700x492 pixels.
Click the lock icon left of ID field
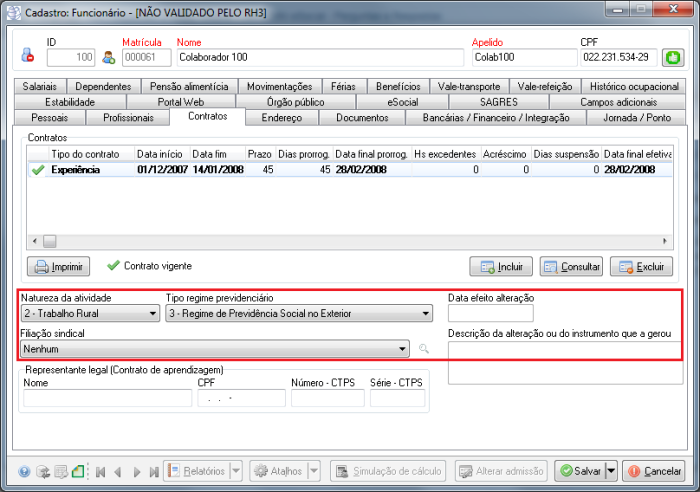pos(27,57)
